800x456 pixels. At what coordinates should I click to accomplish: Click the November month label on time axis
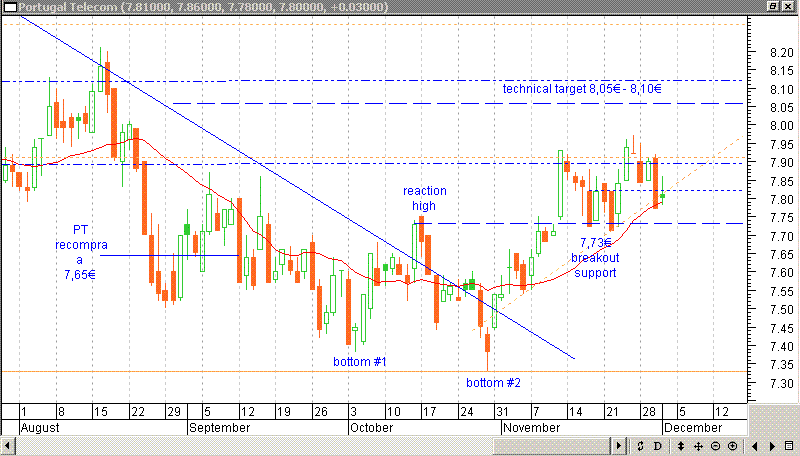pyautogui.click(x=532, y=427)
